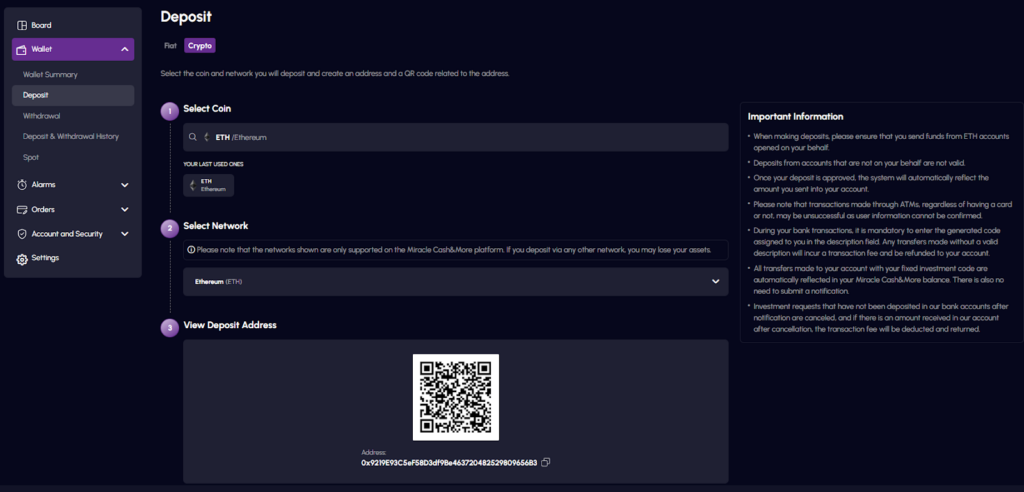Click the search magnifier icon in coin field
This screenshot has width=1024, height=492.
tap(193, 137)
